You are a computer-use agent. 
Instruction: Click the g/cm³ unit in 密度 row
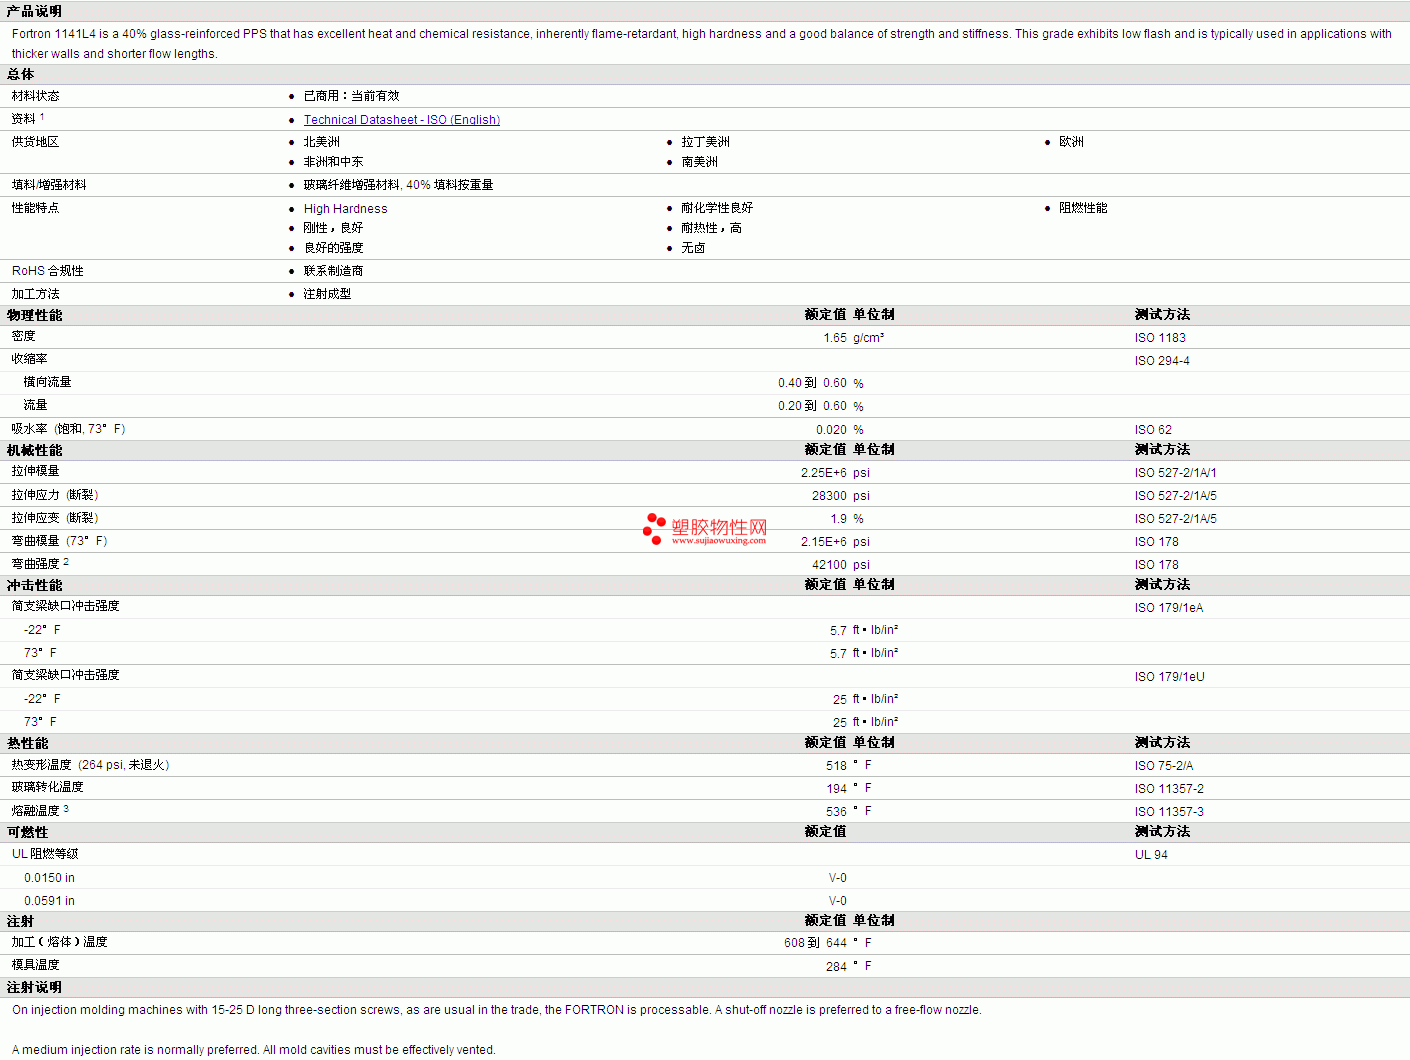click(x=868, y=338)
